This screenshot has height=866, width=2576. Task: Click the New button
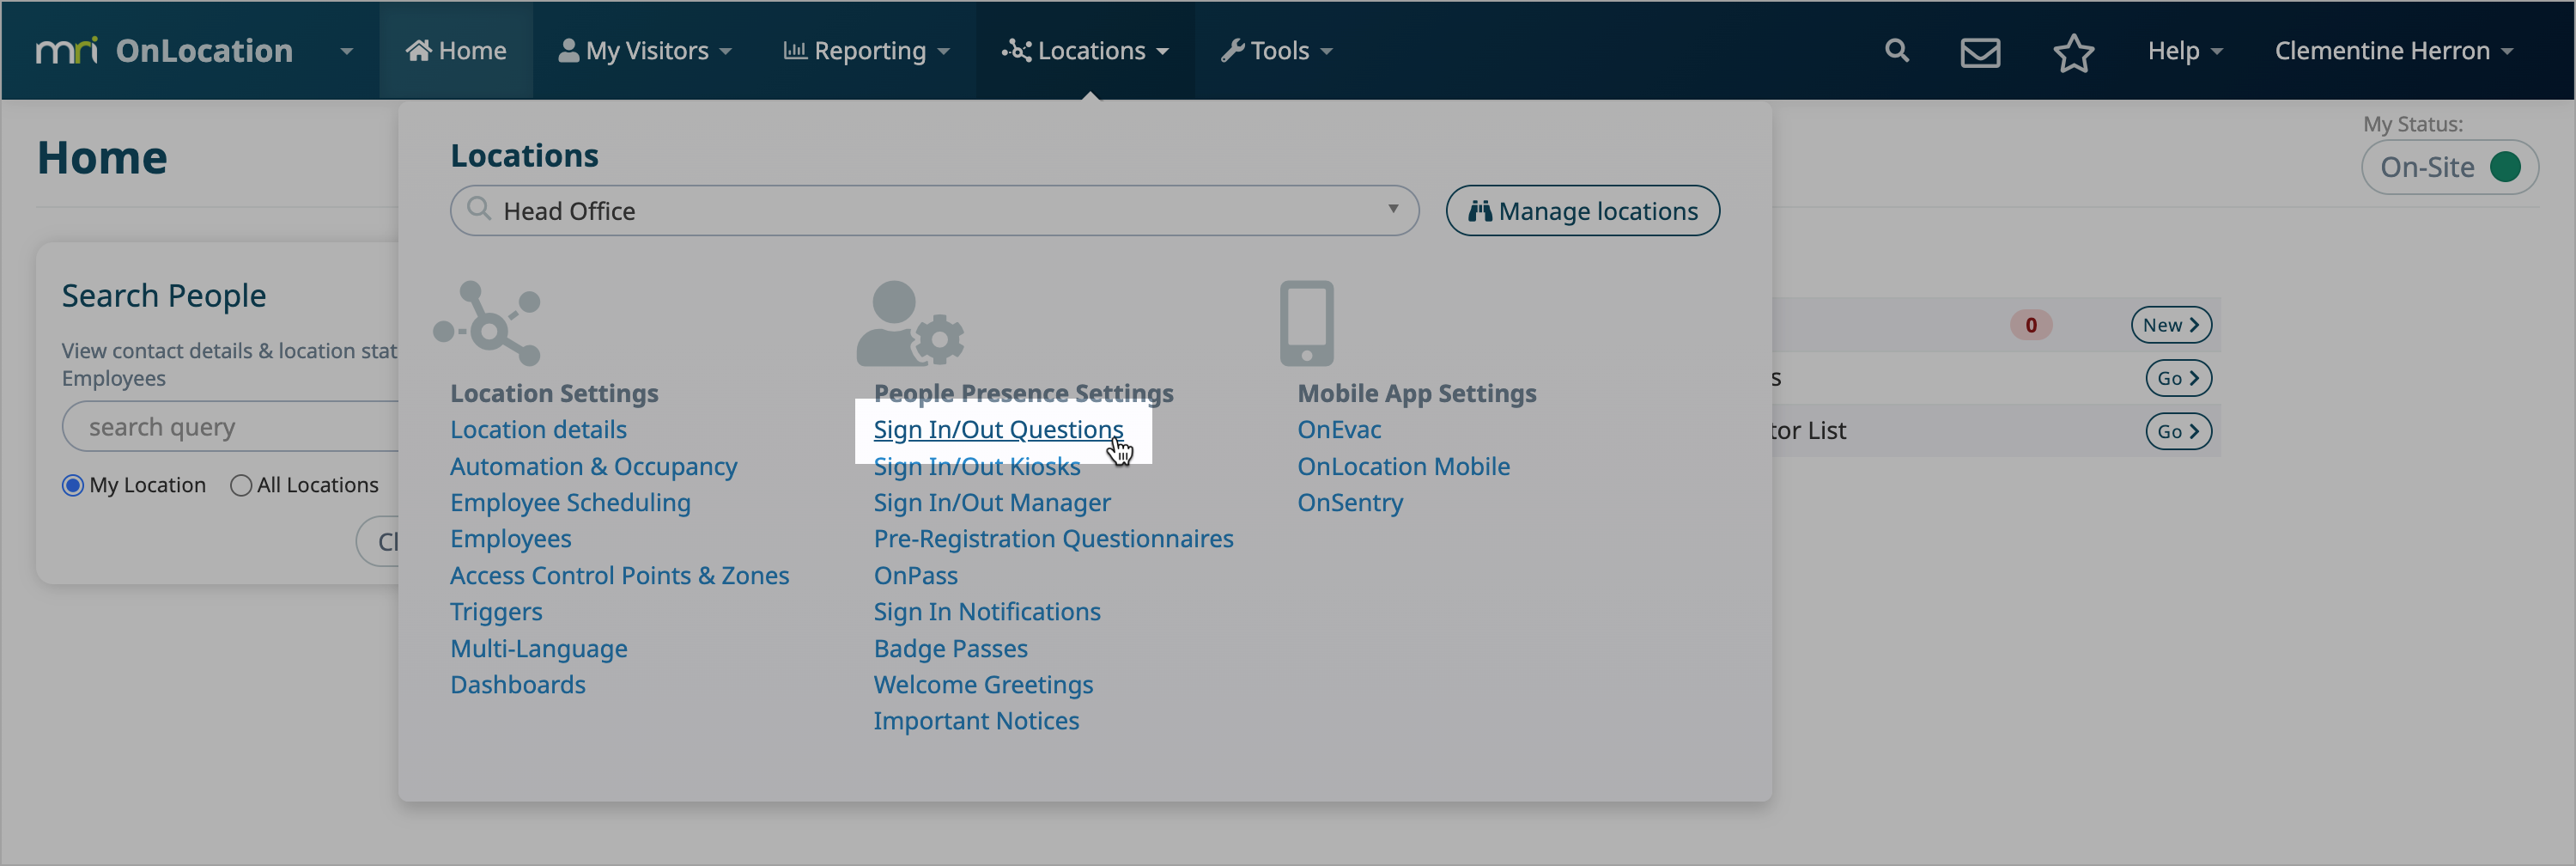click(2170, 325)
